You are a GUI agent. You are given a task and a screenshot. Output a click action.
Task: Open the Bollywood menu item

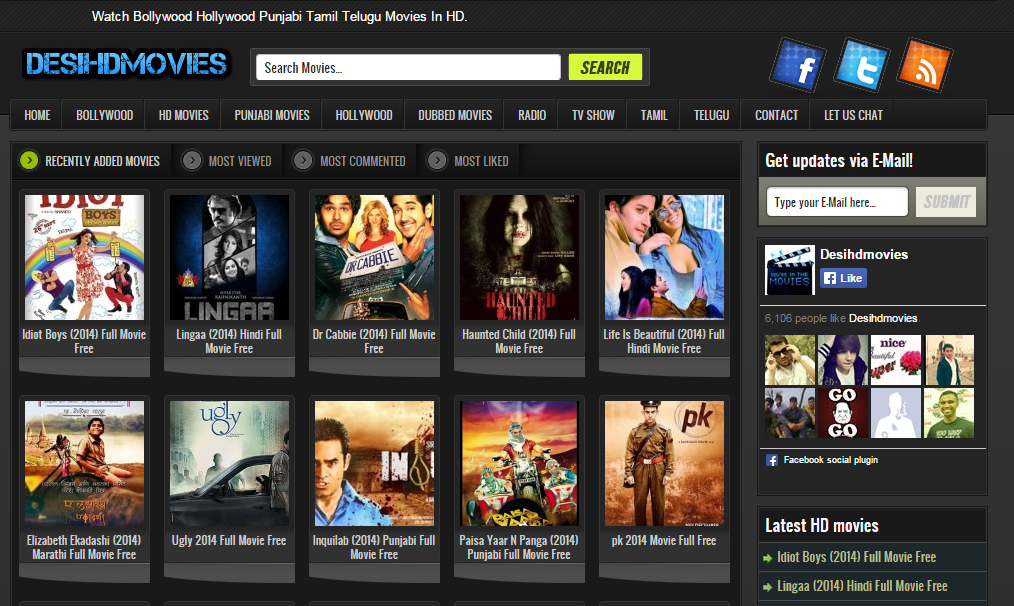click(x=104, y=115)
